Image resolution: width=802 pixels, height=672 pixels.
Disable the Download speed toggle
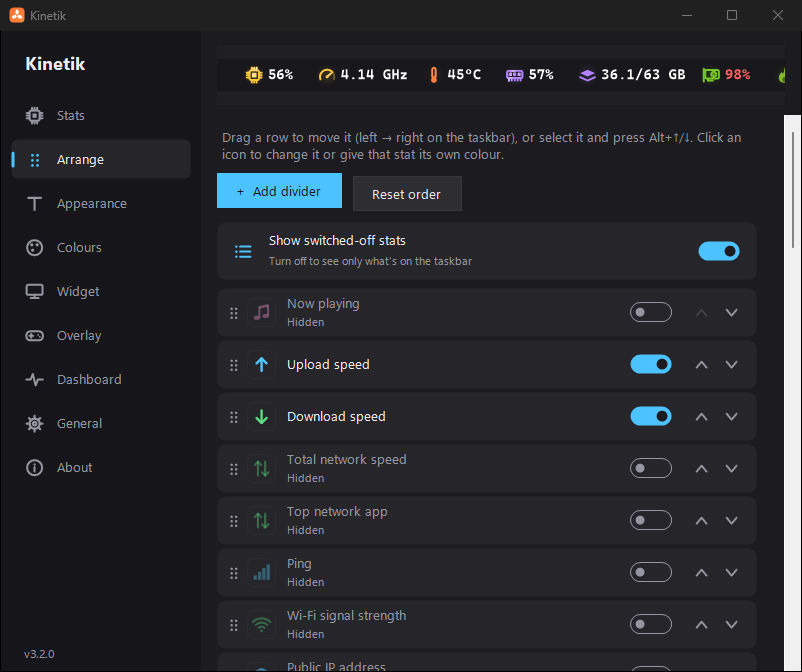pyautogui.click(x=651, y=416)
